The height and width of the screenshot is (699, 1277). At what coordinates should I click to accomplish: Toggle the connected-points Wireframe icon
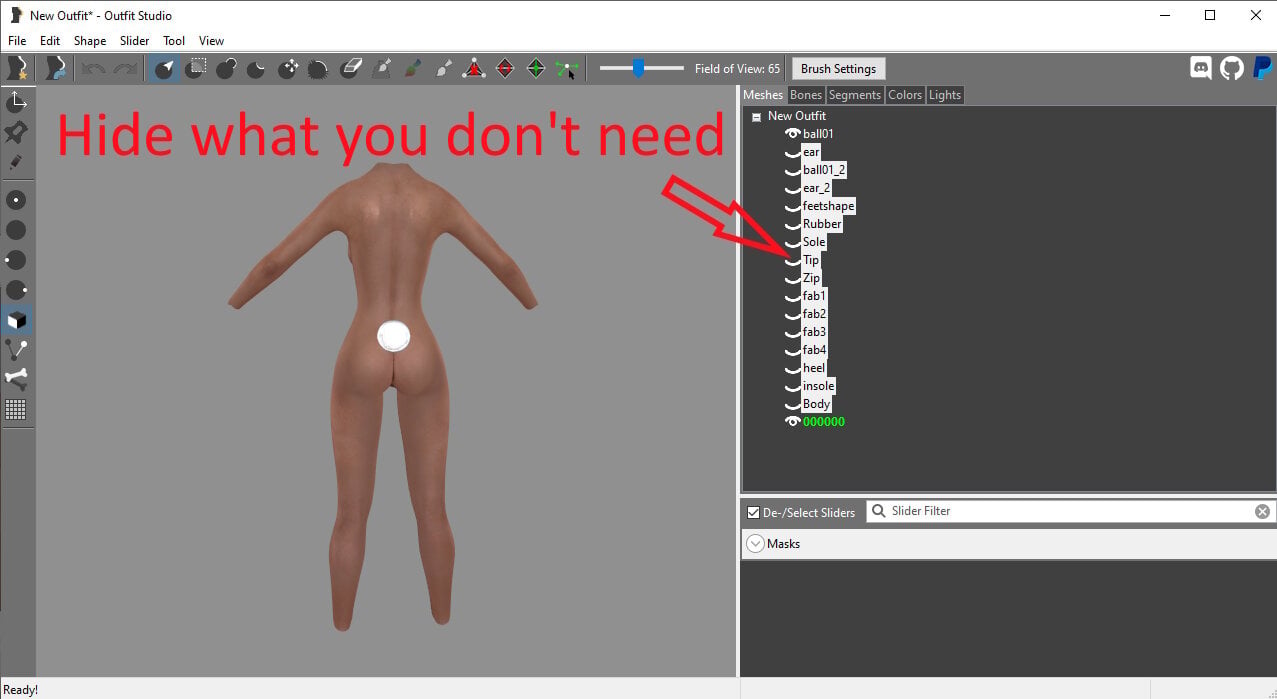(x=16, y=350)
